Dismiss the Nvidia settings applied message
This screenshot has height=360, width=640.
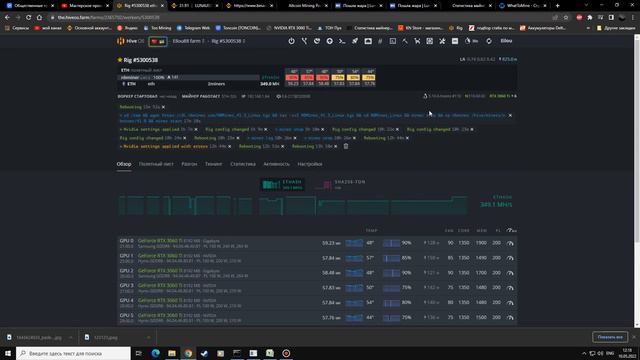click(196, 129)
